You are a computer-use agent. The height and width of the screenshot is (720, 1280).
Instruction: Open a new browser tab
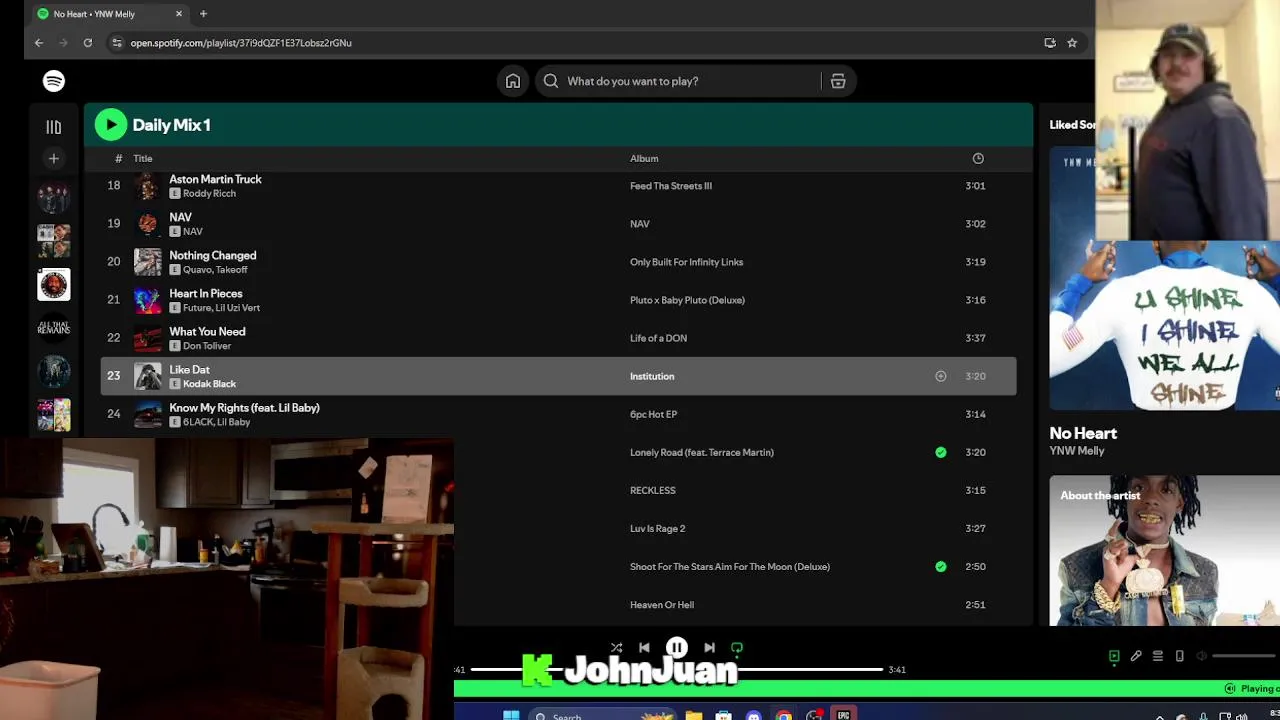tap(203, 14)
